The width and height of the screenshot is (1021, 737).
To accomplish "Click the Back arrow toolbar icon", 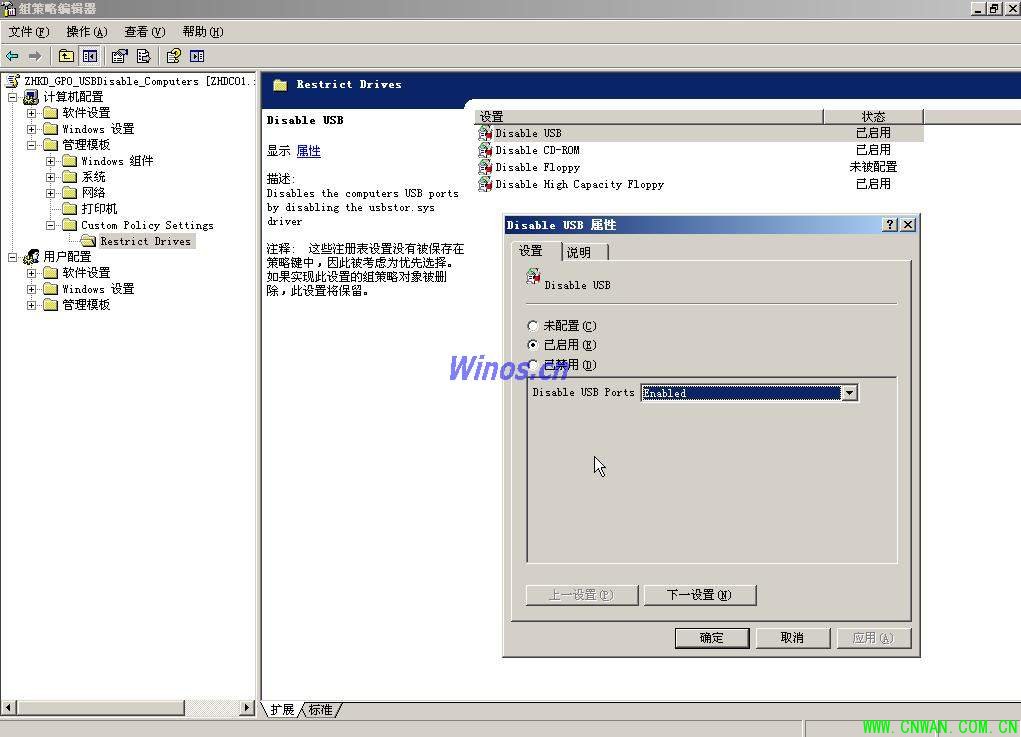I will tap(12, 56).
